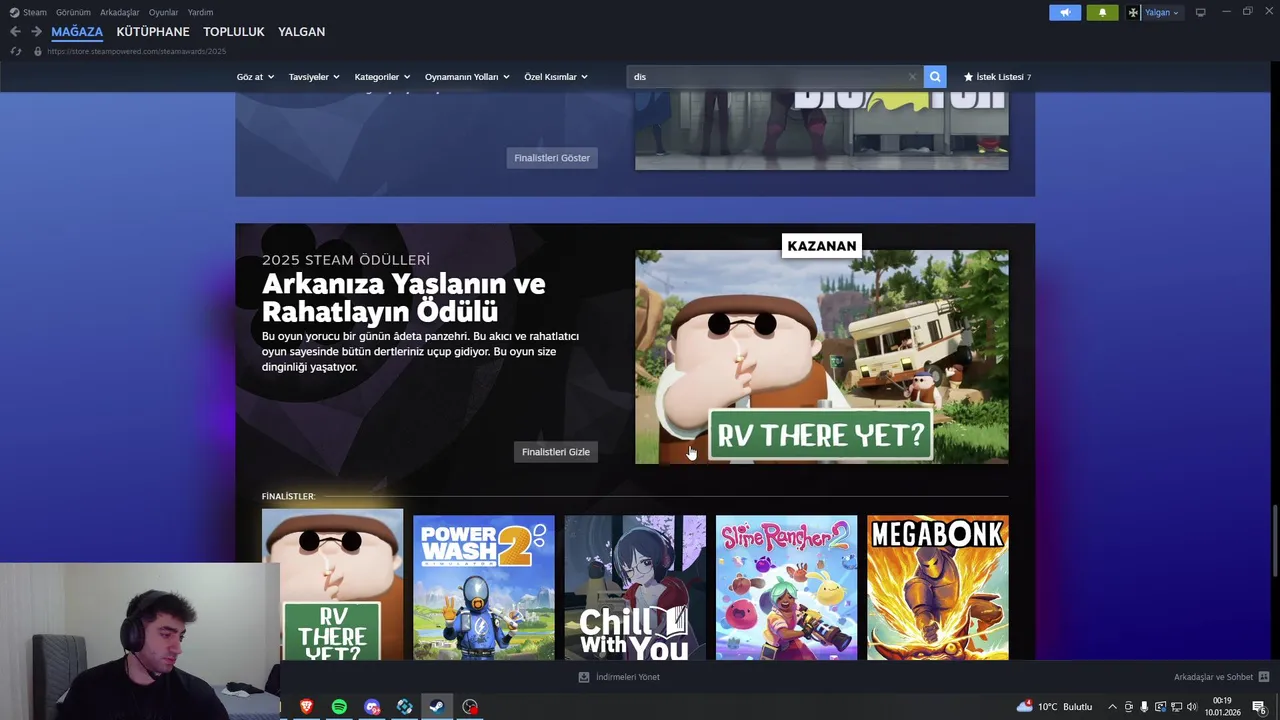The width and height of the screenshot is (1280, 720).
Task: Open the Windows notification center
Action: pyautogui.click(x=1259, y=707)
